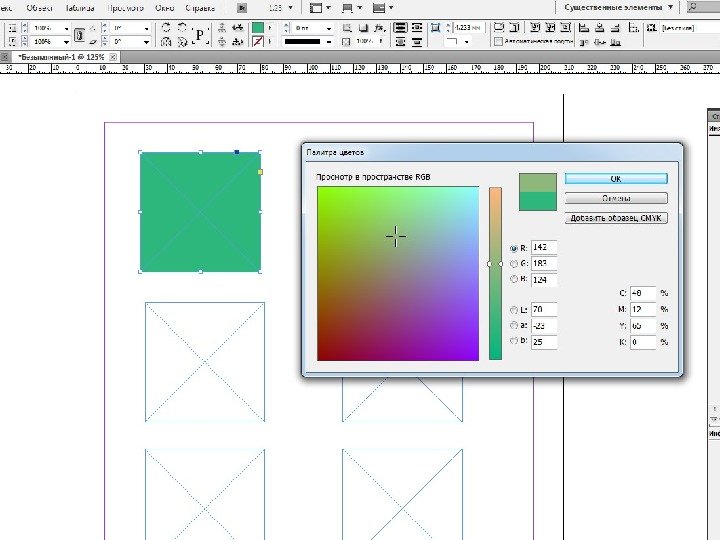Viewport: 720px width, 540px height.
Task: Click the Select Container icon
Action: 222,28
